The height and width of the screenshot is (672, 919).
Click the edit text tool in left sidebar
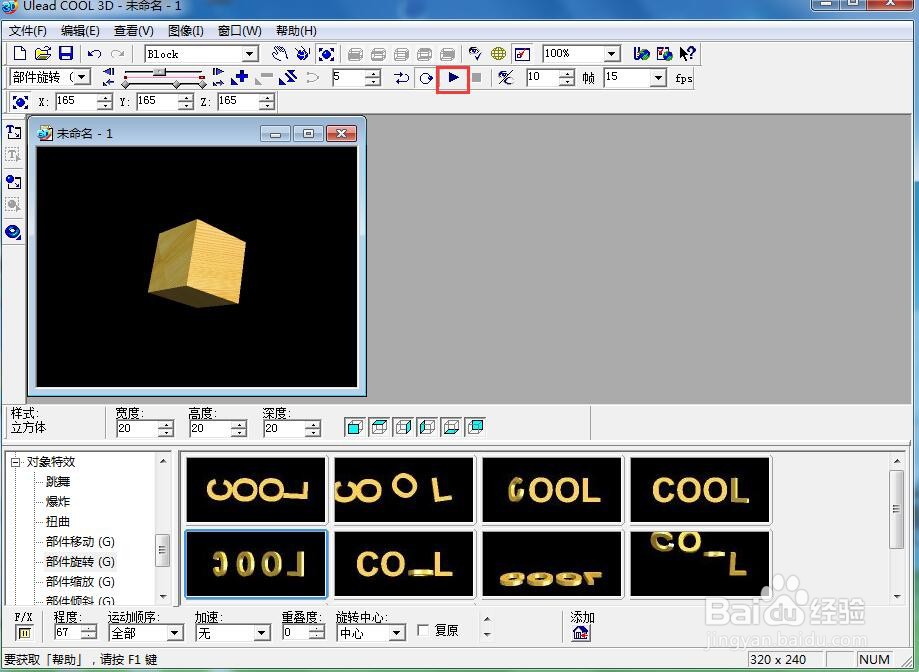point(13,155)
